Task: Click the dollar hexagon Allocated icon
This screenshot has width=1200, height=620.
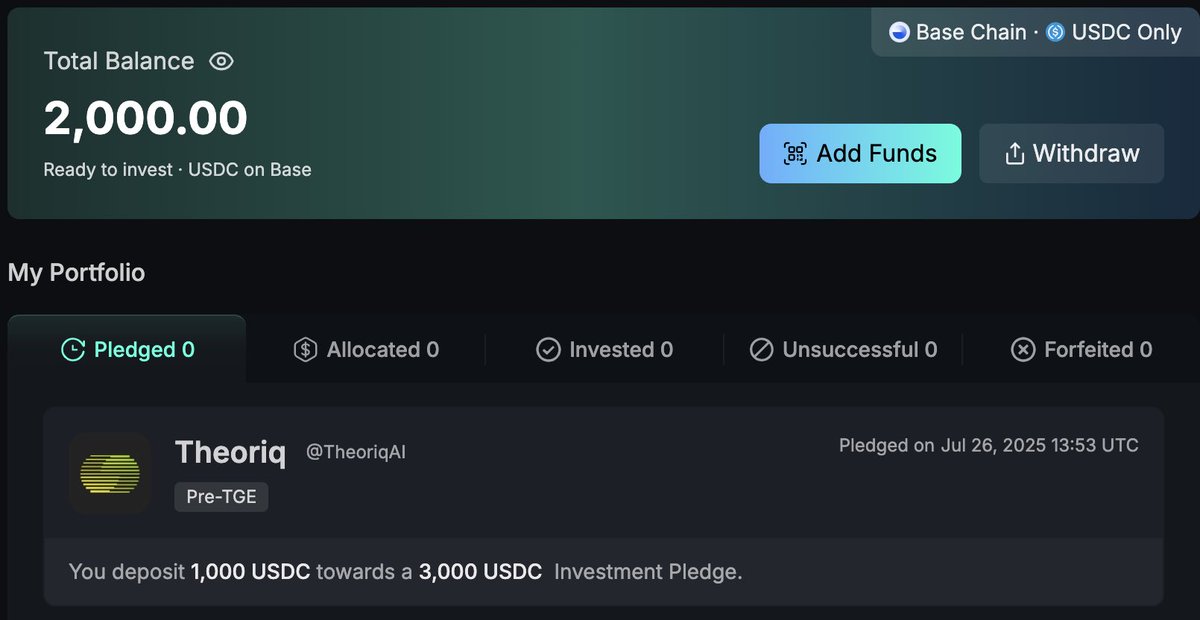Action: tap(305, 350)
